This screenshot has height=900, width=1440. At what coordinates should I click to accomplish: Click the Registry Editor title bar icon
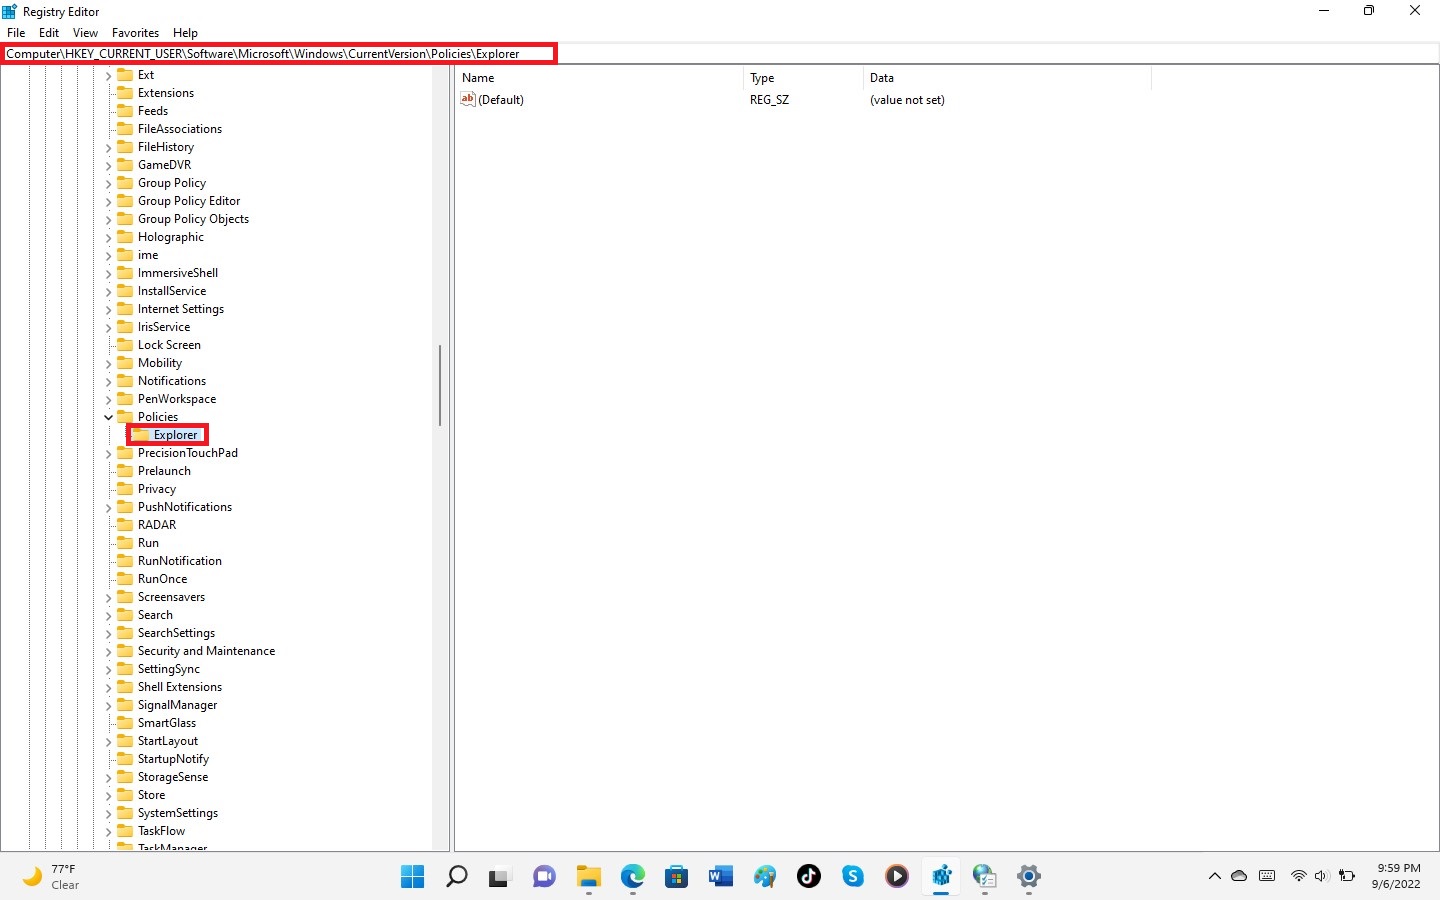tap(10, 11)
